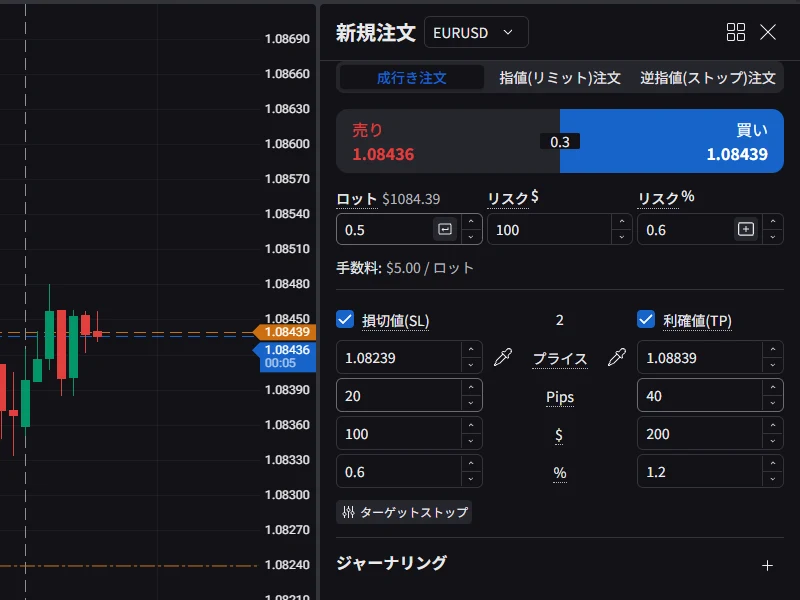Increase SL price 1.08239 with up arrow
Screen dimensions: 800x600
pyautogui.click(x=471, y=349)
